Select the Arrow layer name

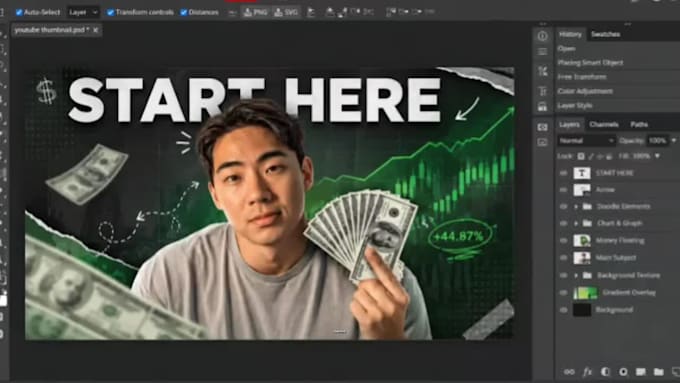pos(605,190)
